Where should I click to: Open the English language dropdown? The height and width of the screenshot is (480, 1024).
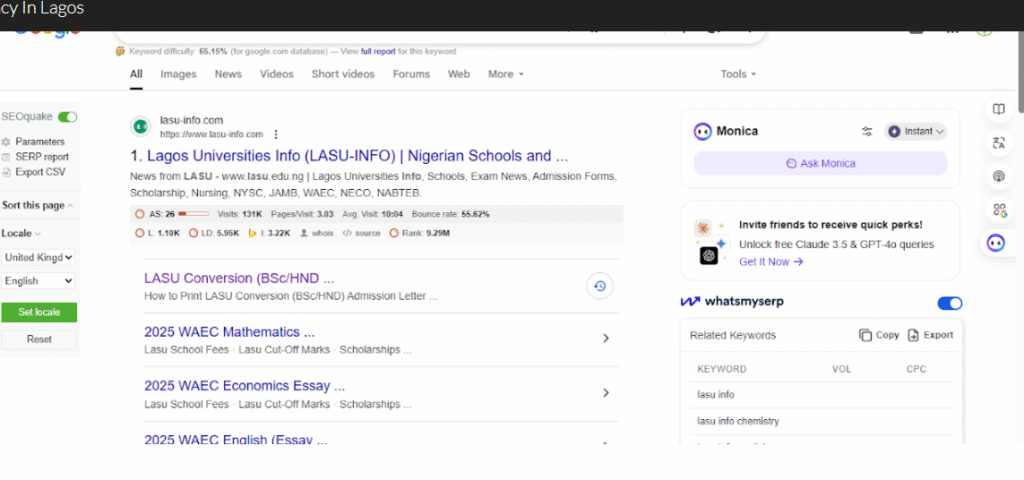pos(38,281)
